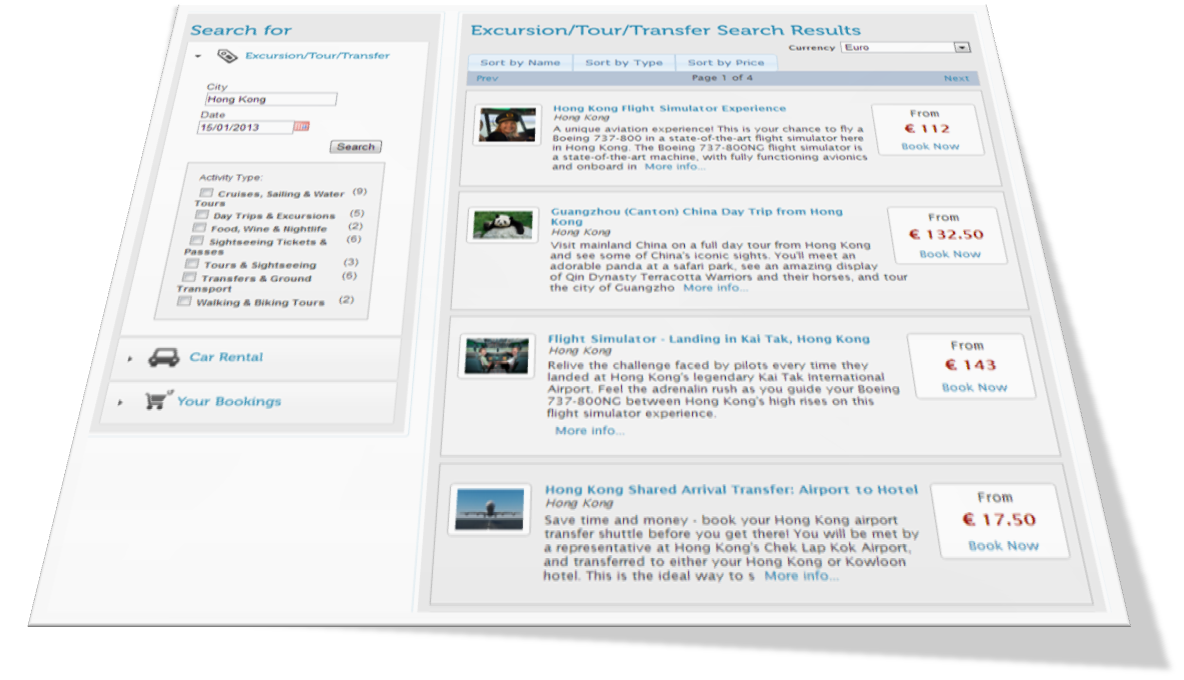This screenshot has height=680, width=1184.
Task: Expand the Car Rental section arrow
Action: 129,357
